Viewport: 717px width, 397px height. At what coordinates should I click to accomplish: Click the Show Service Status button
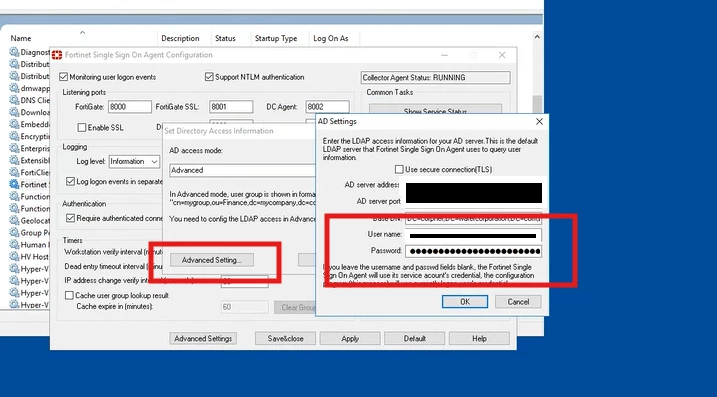tap(435, 110)
